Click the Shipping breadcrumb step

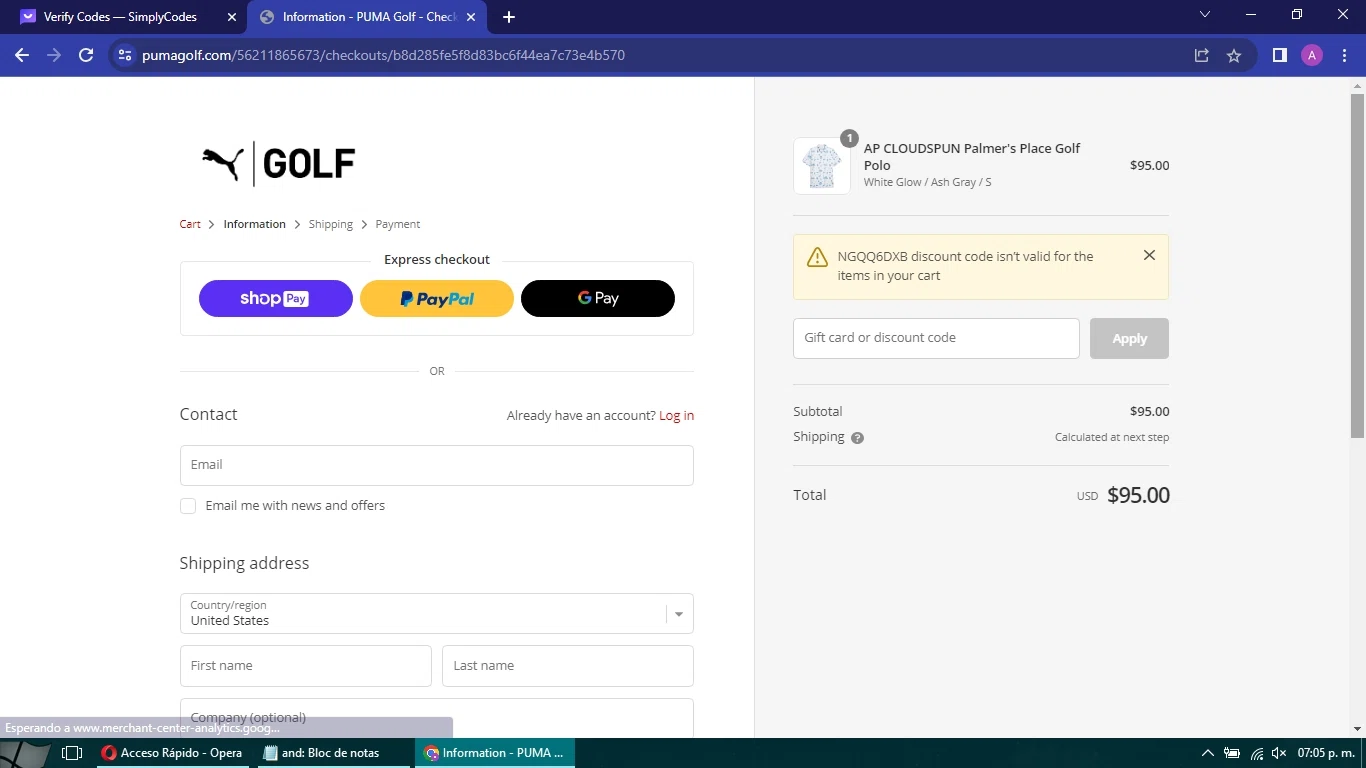[330, 224]
